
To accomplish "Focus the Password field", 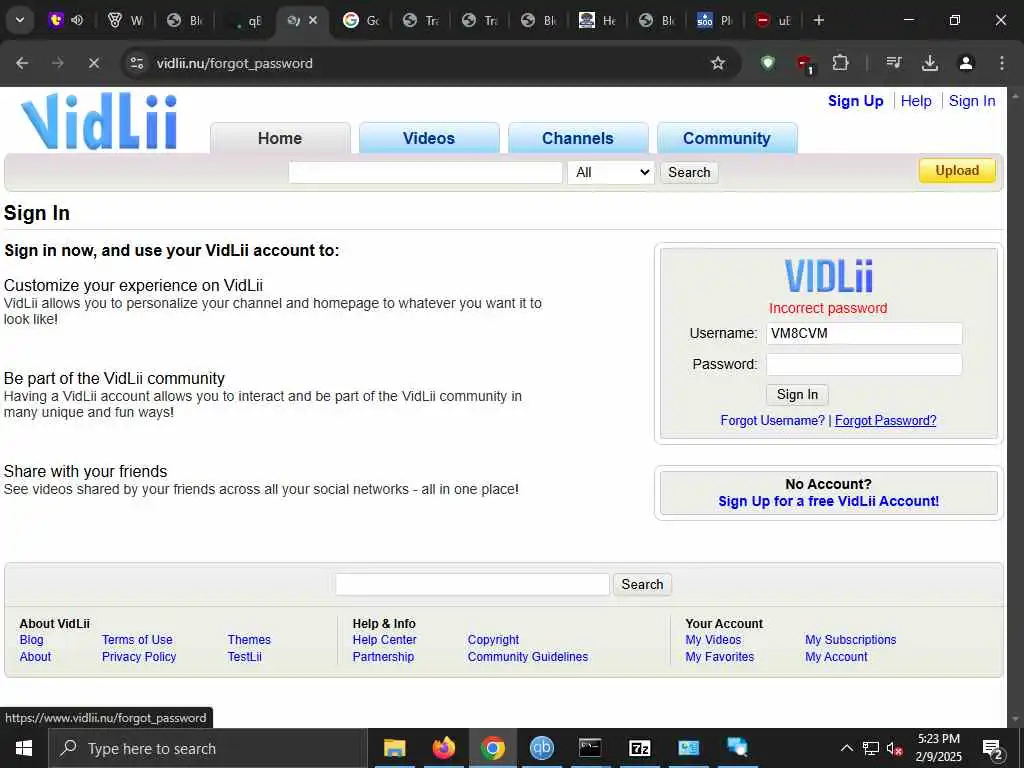I will pos(864,364).
